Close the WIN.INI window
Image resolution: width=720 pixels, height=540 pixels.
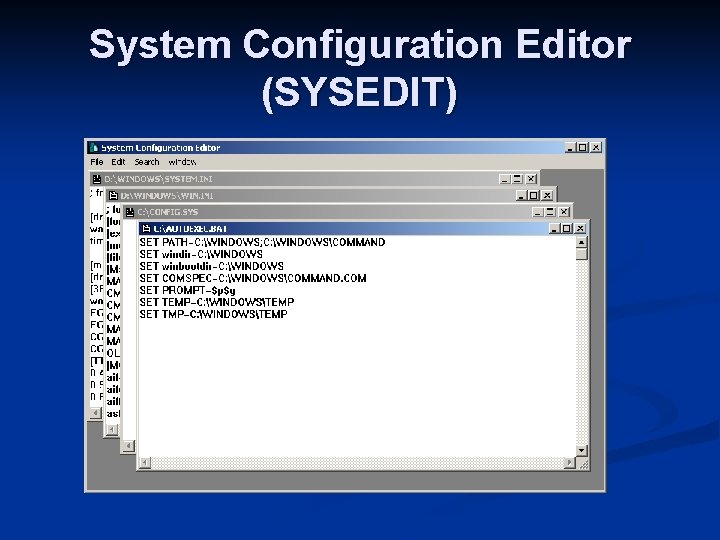click(x=547, y=196)
